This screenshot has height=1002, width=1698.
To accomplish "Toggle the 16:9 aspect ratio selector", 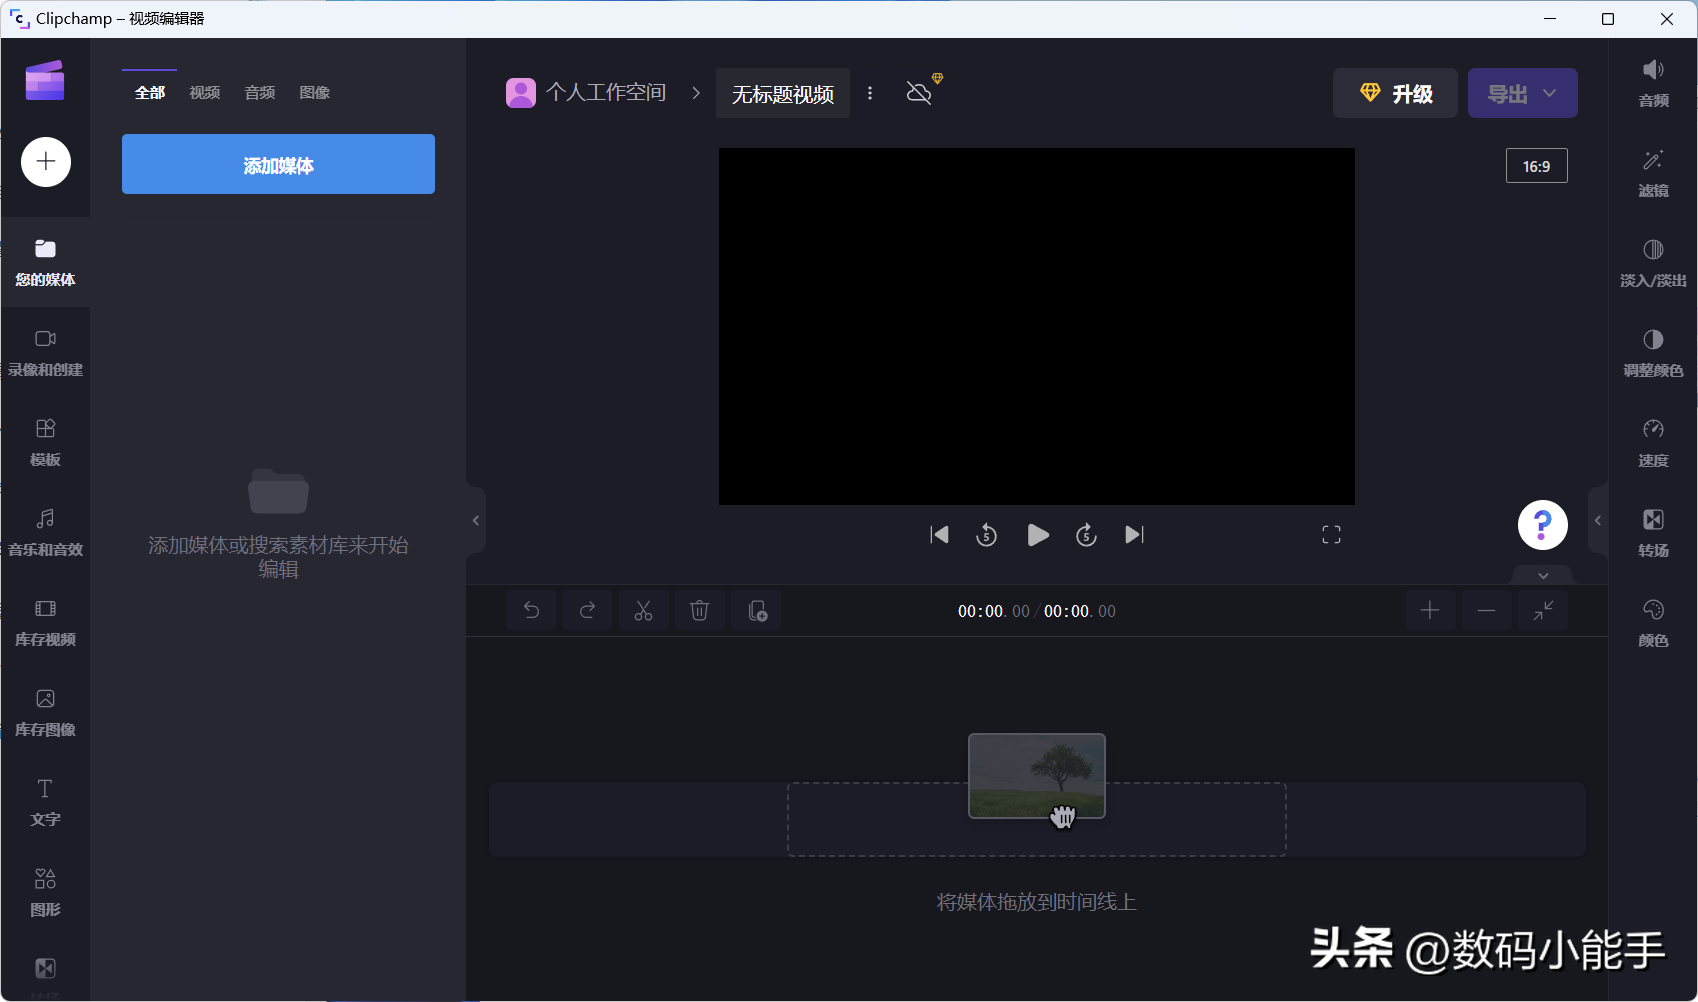I will coord(1536,166).
